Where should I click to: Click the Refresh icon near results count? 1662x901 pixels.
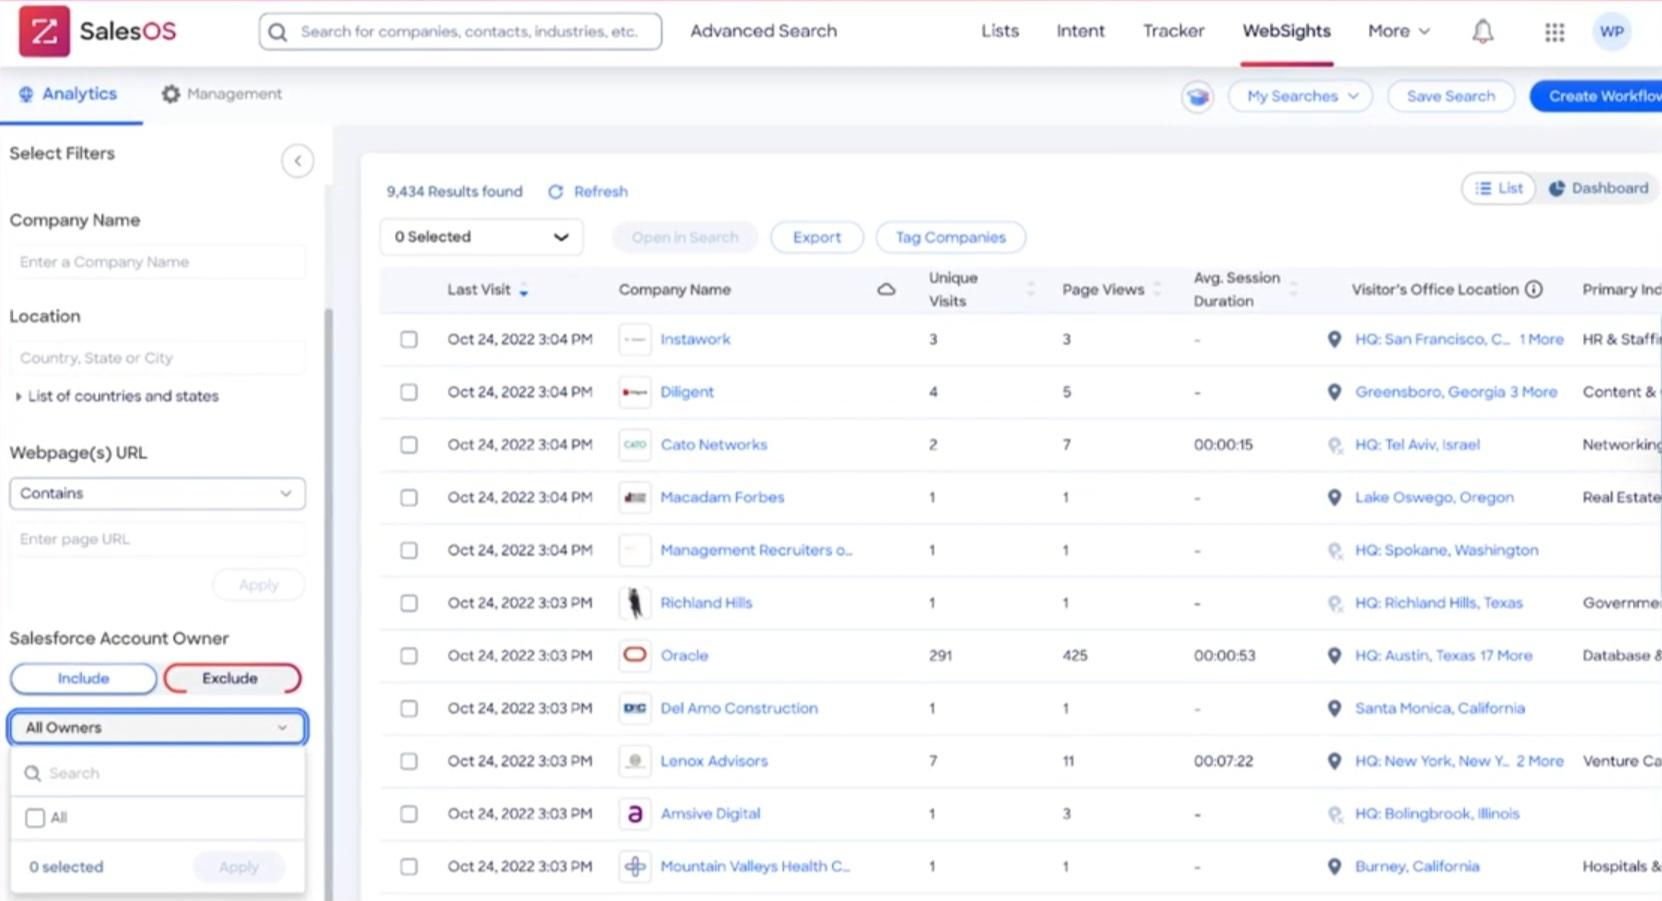point(556,191)
